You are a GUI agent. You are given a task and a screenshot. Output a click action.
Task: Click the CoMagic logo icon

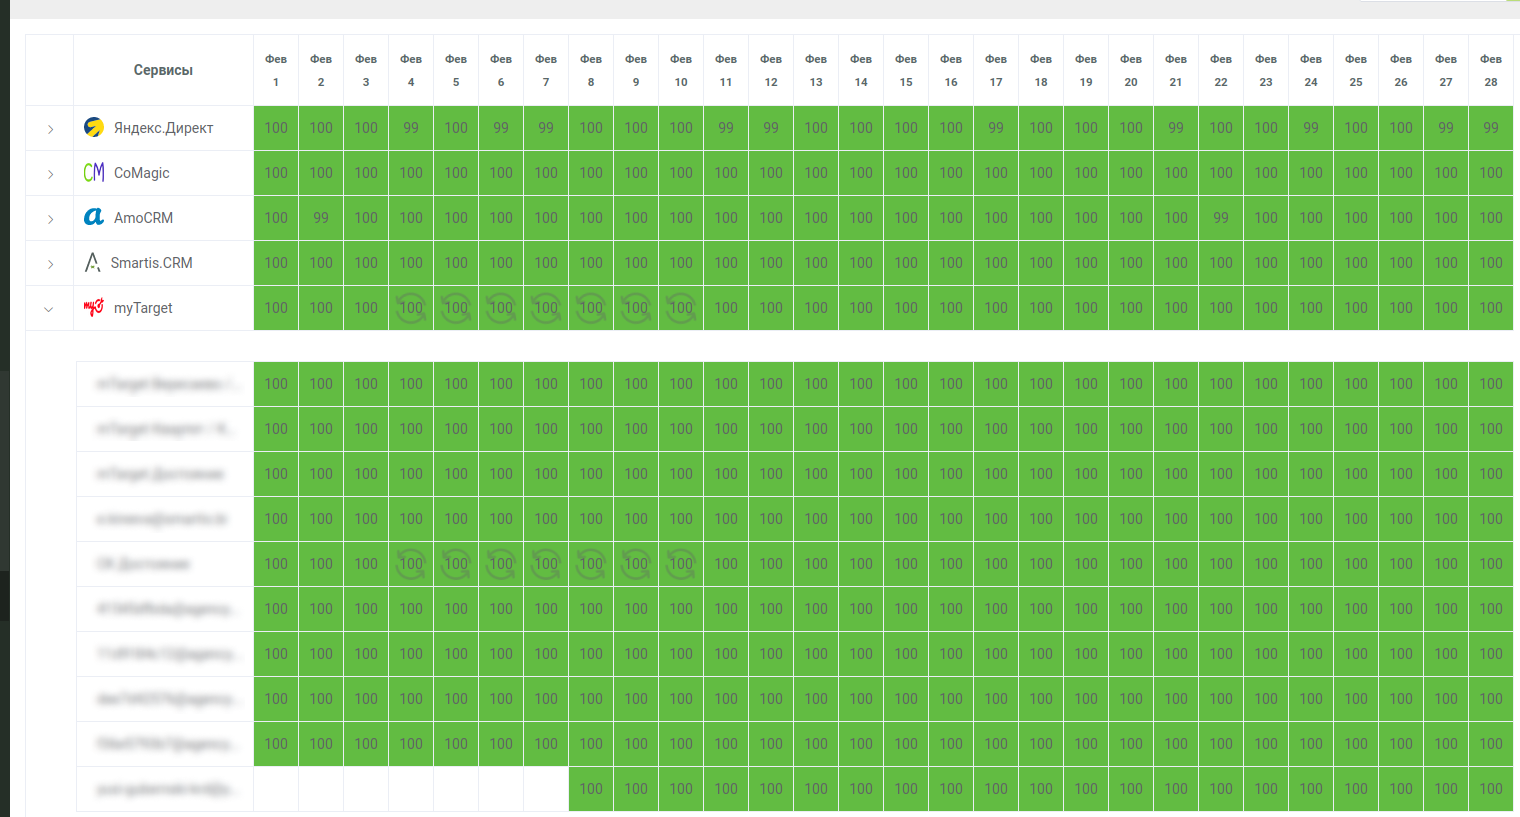pos(94,173)
